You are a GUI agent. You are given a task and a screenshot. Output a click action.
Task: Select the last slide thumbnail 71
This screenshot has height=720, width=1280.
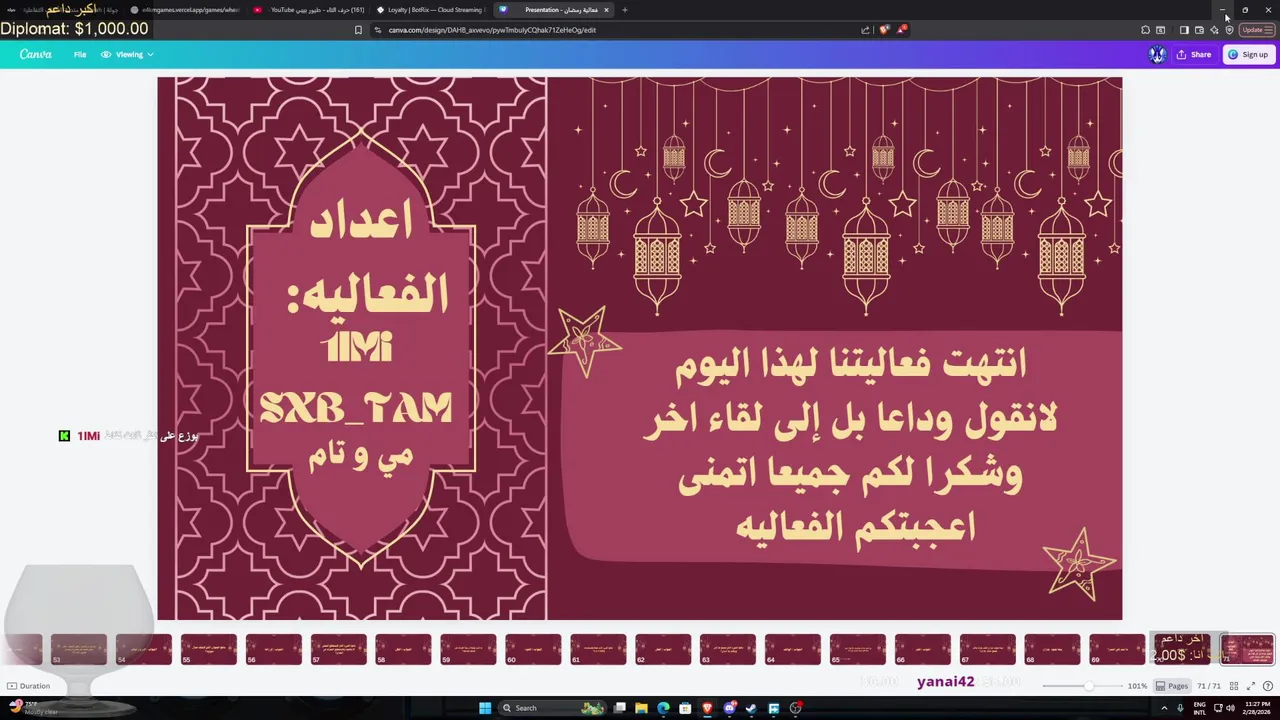click(x=1247, y=649)
